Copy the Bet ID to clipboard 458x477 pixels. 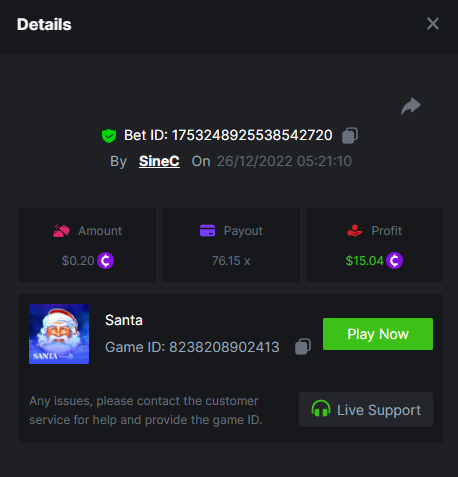[350, 135]
